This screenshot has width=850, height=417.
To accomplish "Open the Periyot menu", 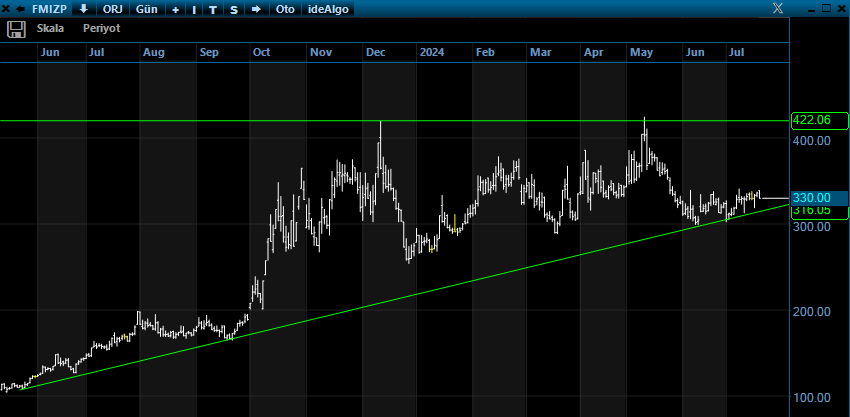I will [x=102, y=28].
